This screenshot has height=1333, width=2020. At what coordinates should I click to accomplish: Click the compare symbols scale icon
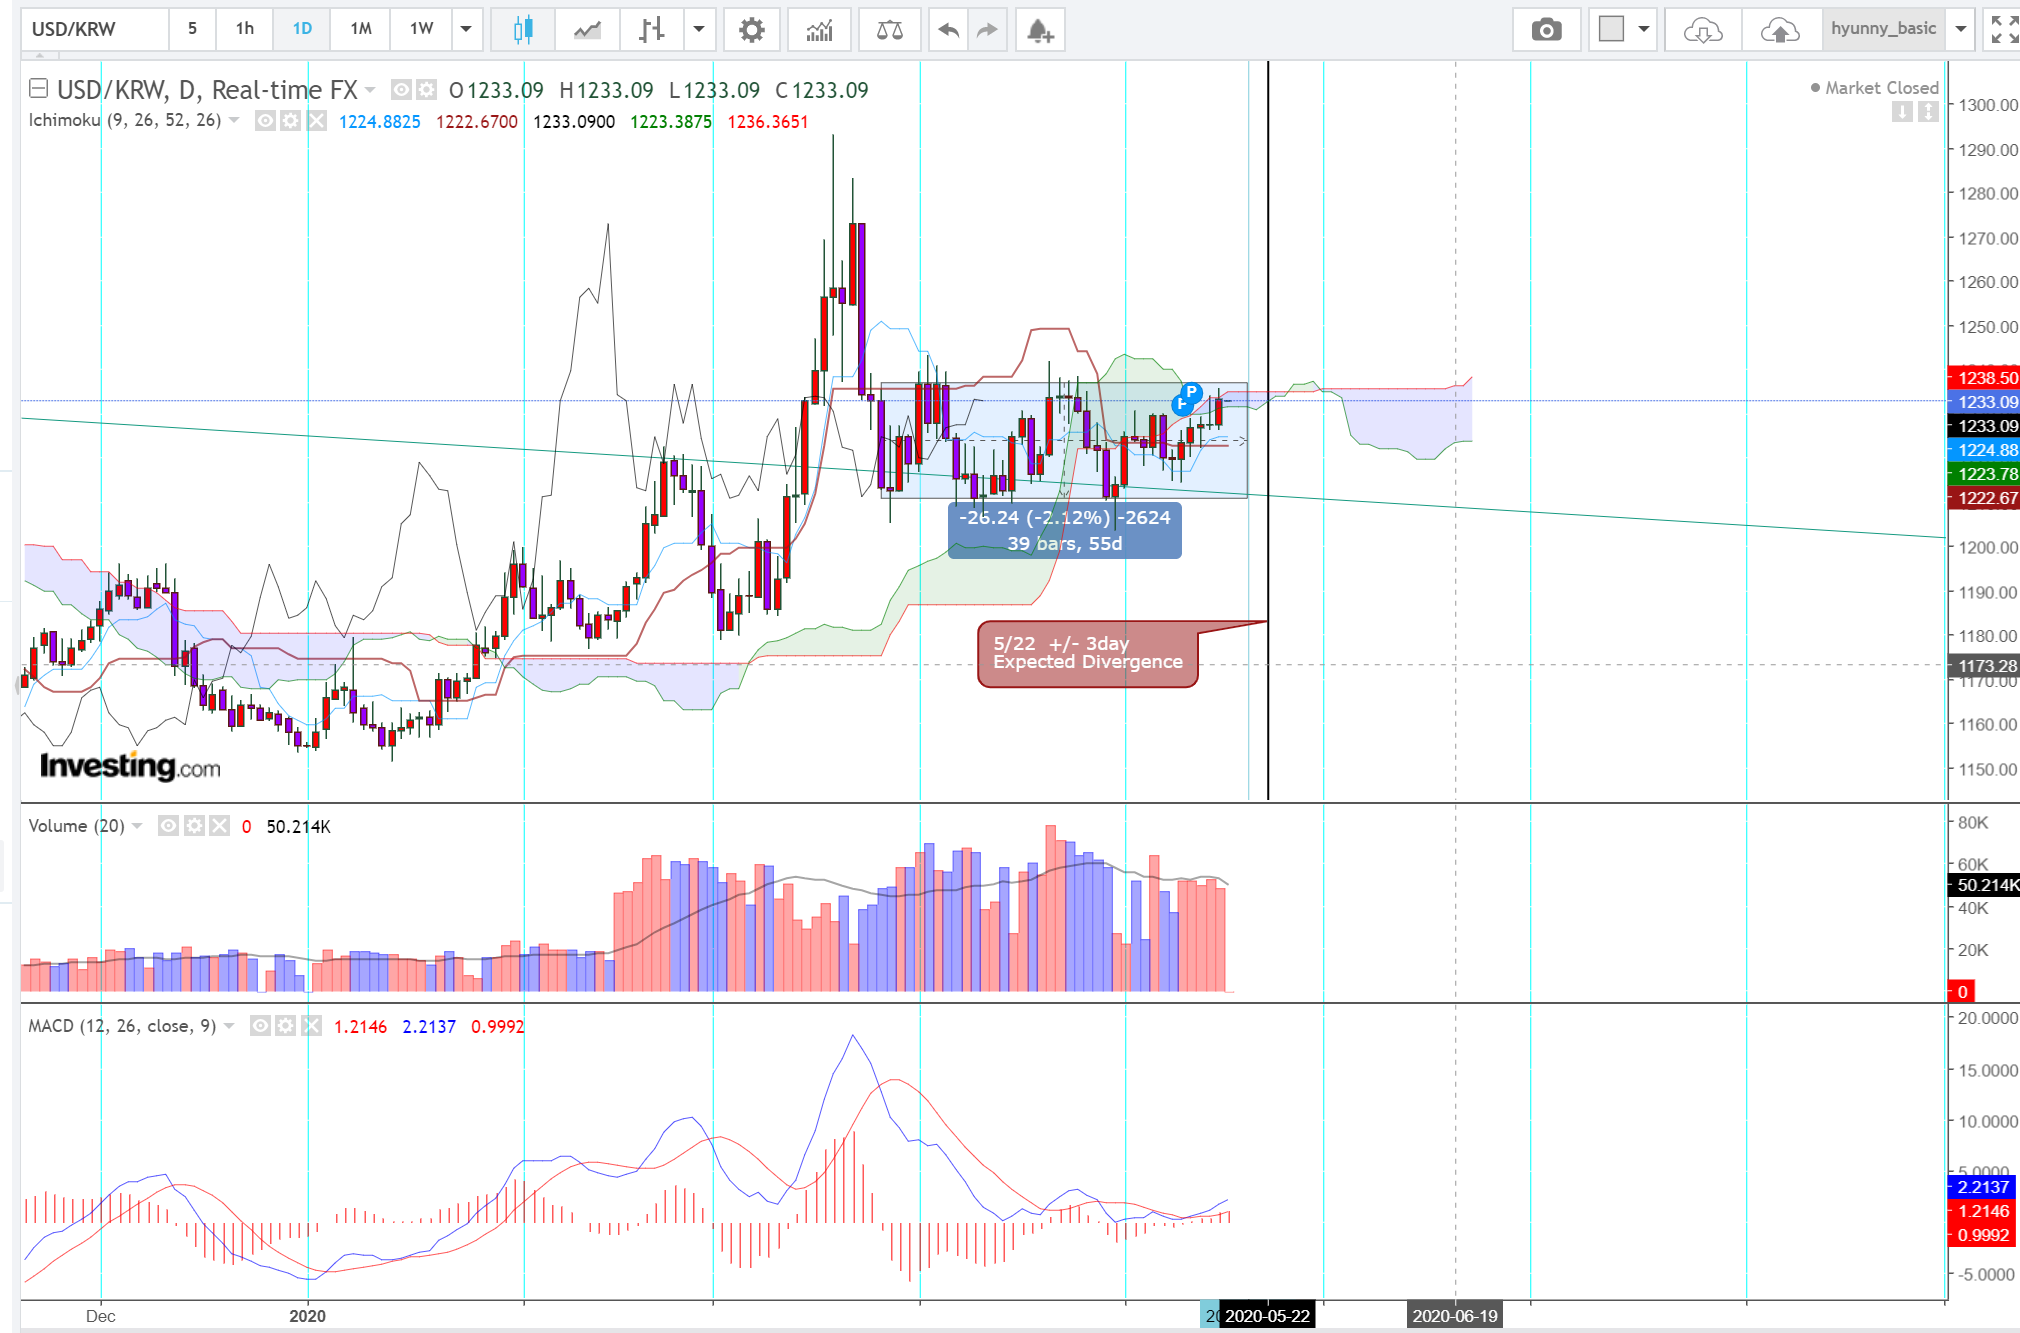click(889, 30)
